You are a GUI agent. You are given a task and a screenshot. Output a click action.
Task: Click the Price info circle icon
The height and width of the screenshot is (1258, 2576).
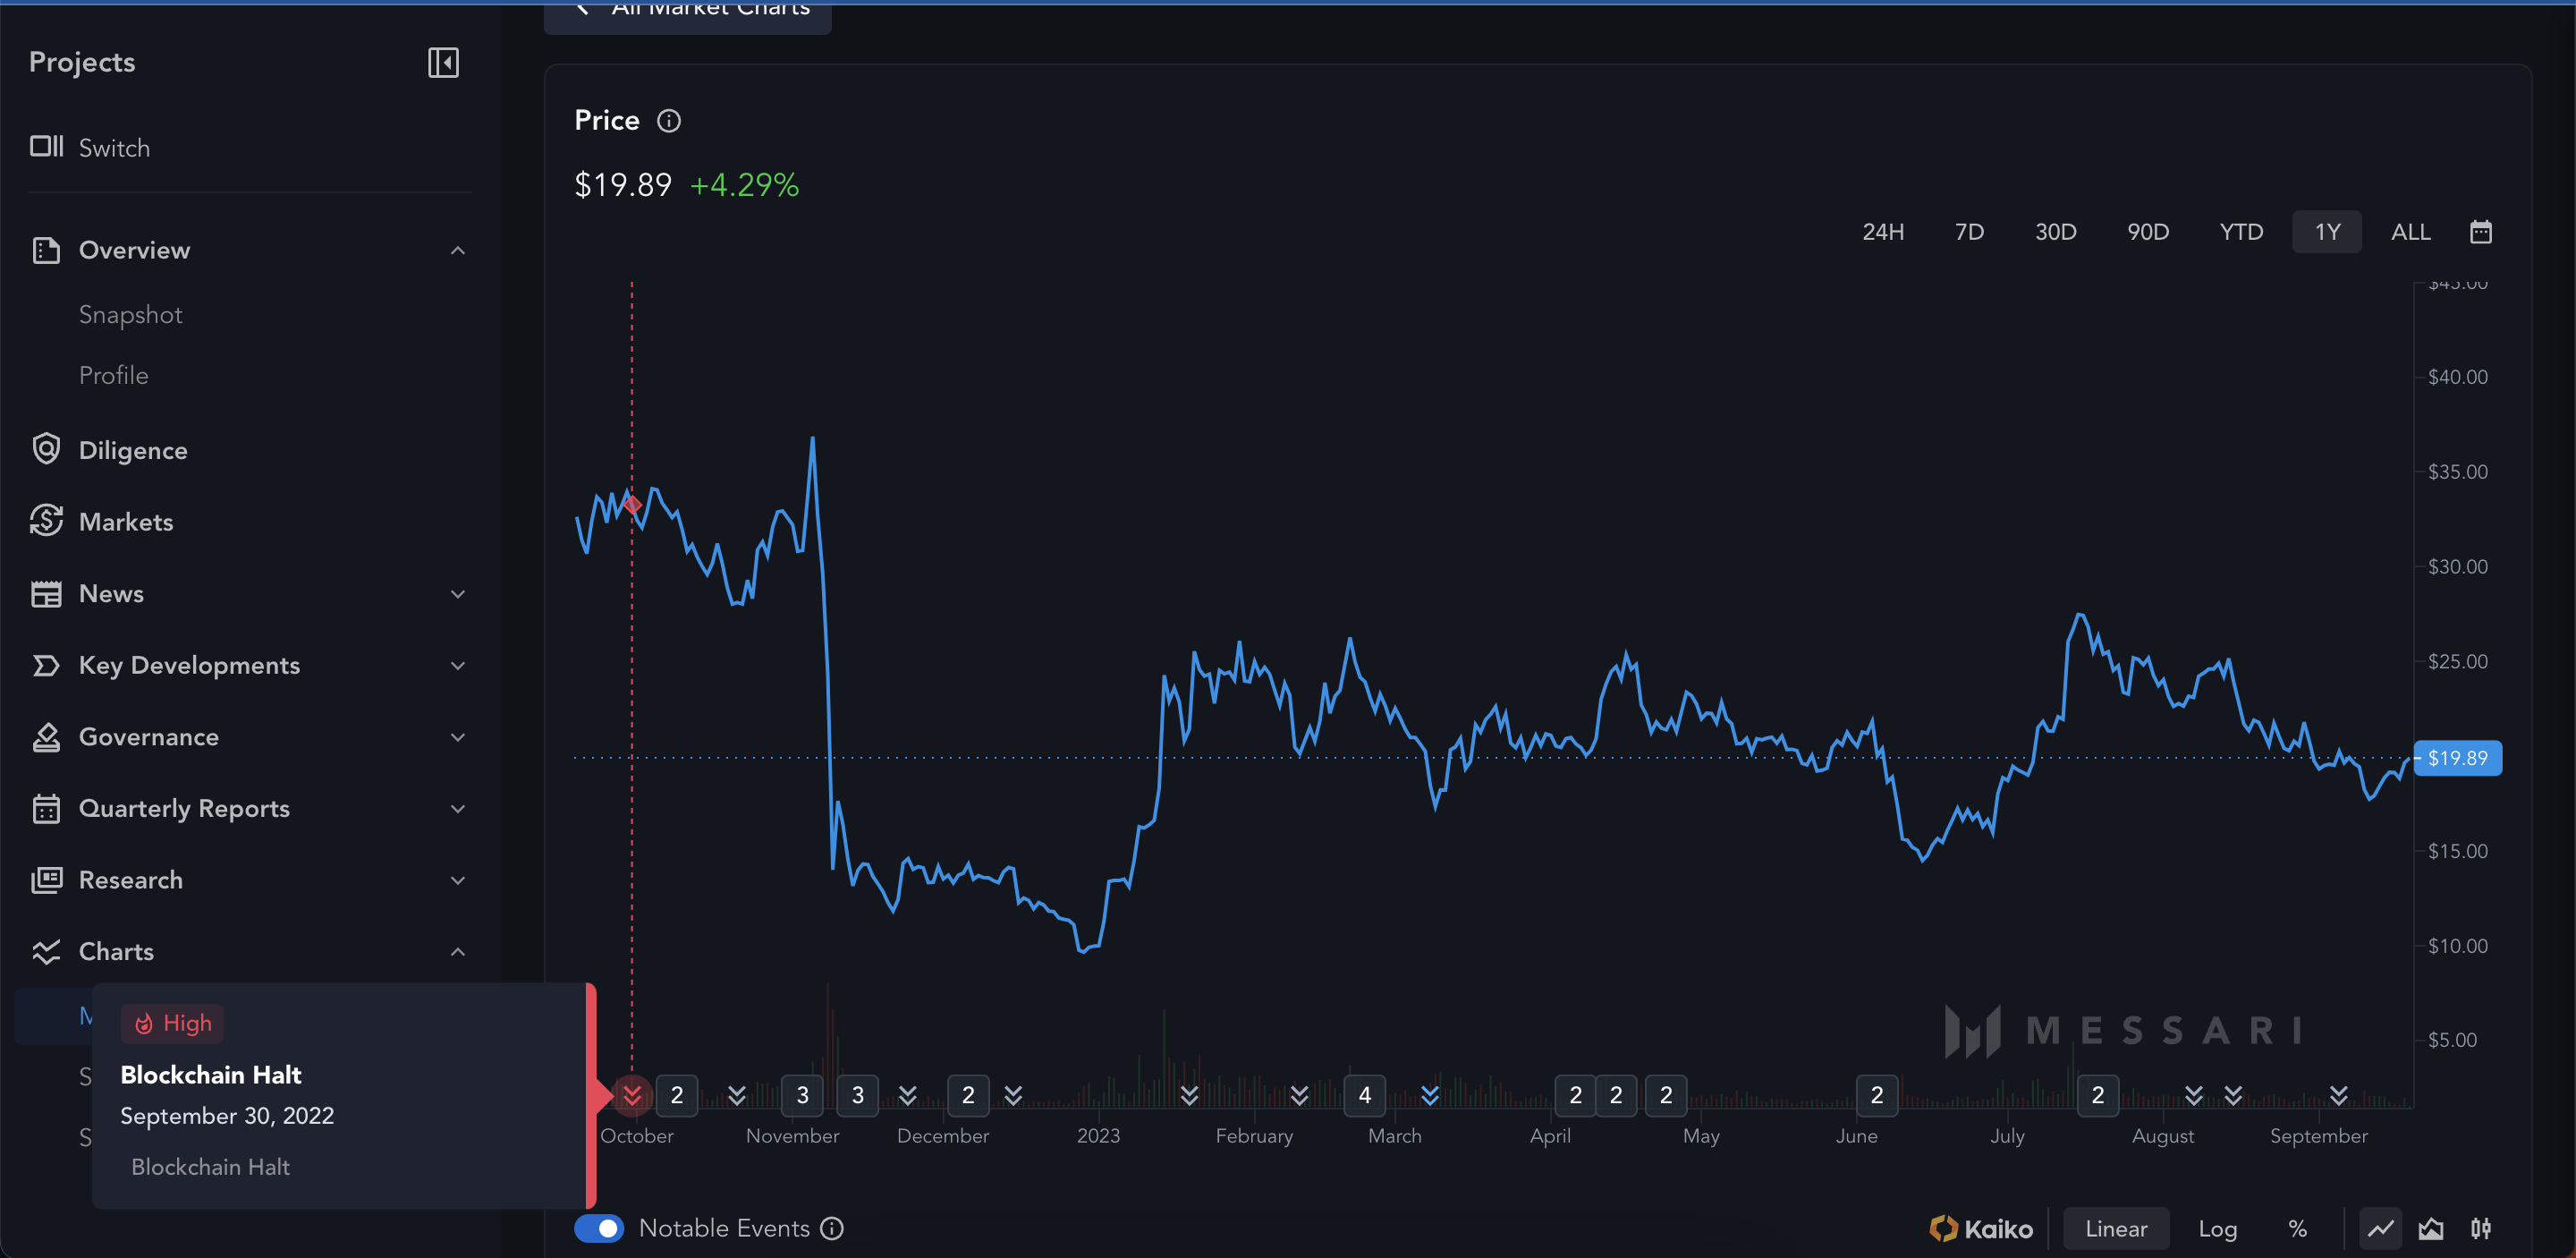[x=668, y=121]
